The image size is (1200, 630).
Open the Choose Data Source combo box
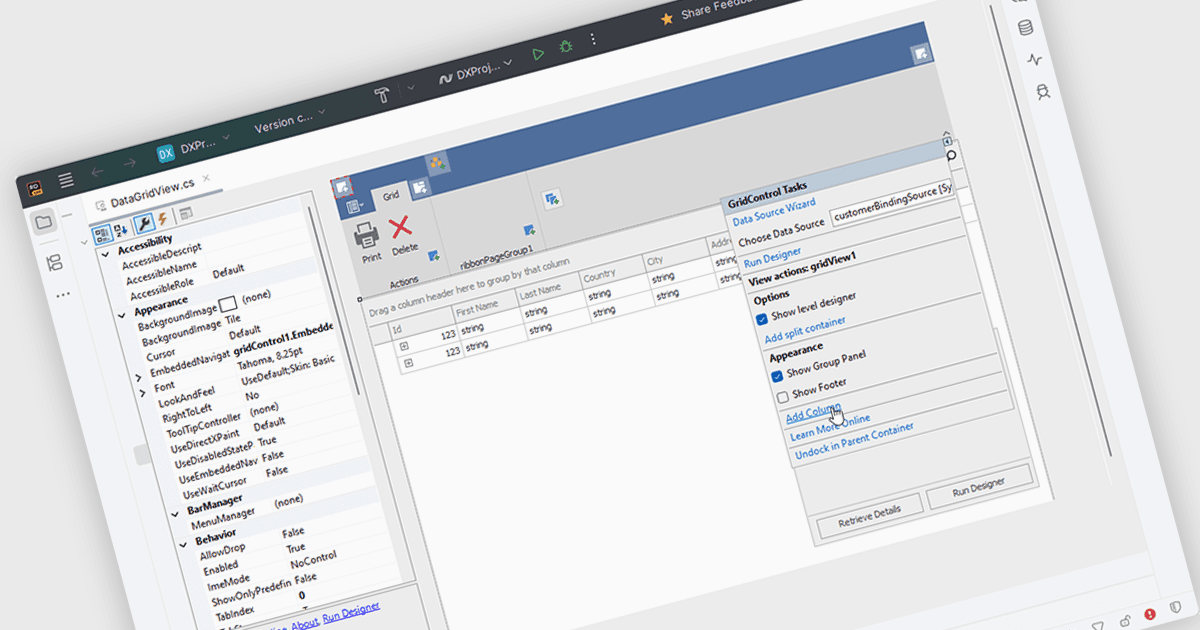(x=892, y=203)
